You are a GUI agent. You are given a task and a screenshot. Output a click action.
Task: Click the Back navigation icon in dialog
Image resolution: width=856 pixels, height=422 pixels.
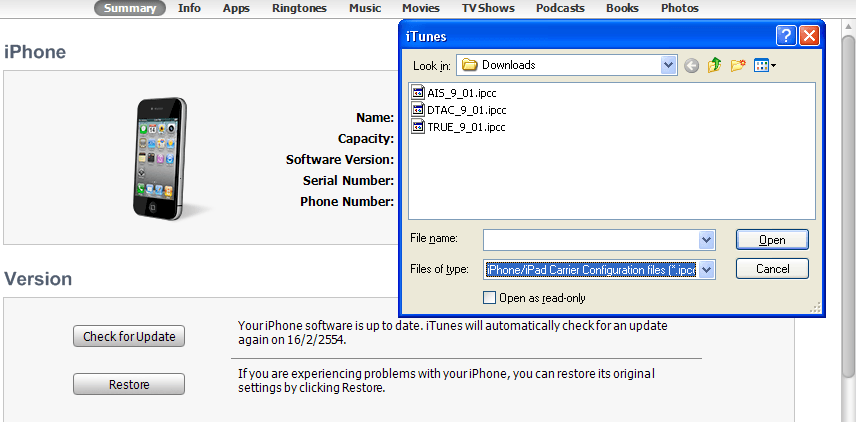(x=692, y=66)
